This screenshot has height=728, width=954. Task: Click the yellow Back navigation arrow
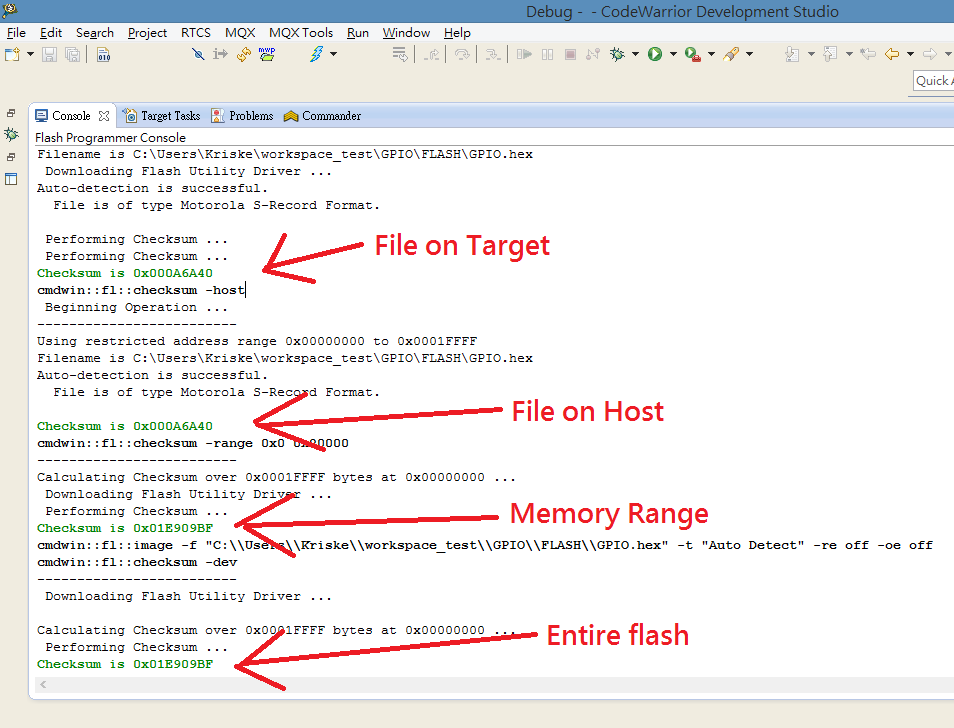coord(892,54)
